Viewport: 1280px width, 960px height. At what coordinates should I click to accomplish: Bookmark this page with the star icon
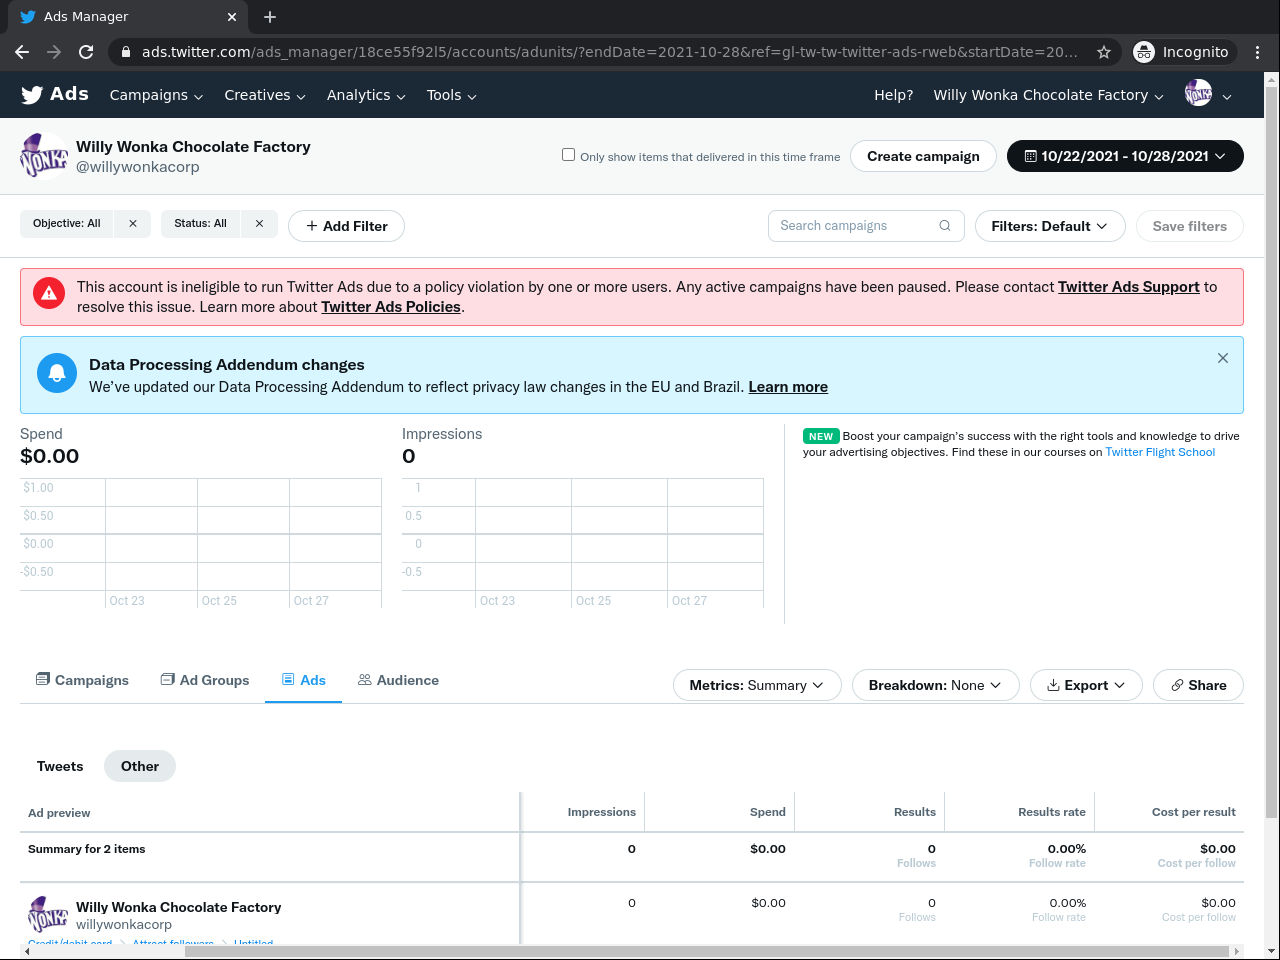pyautogui.click(x=1104, y=52)
